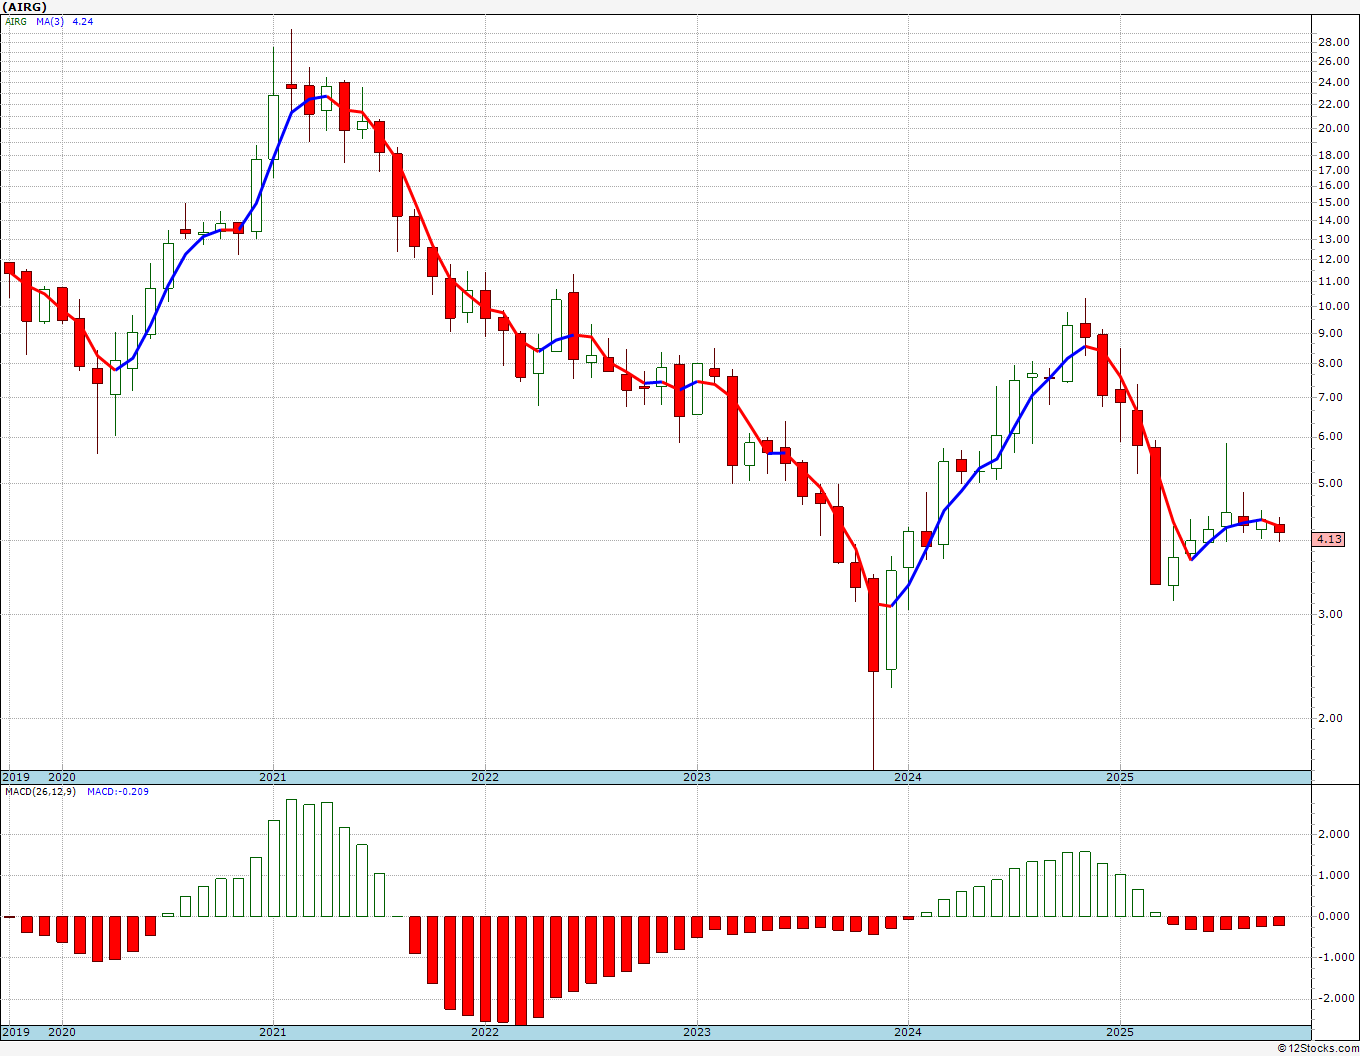Select the 26.00 price axis label
The height and width of the screenshot is (1056, 1360).
[1333, 61]
